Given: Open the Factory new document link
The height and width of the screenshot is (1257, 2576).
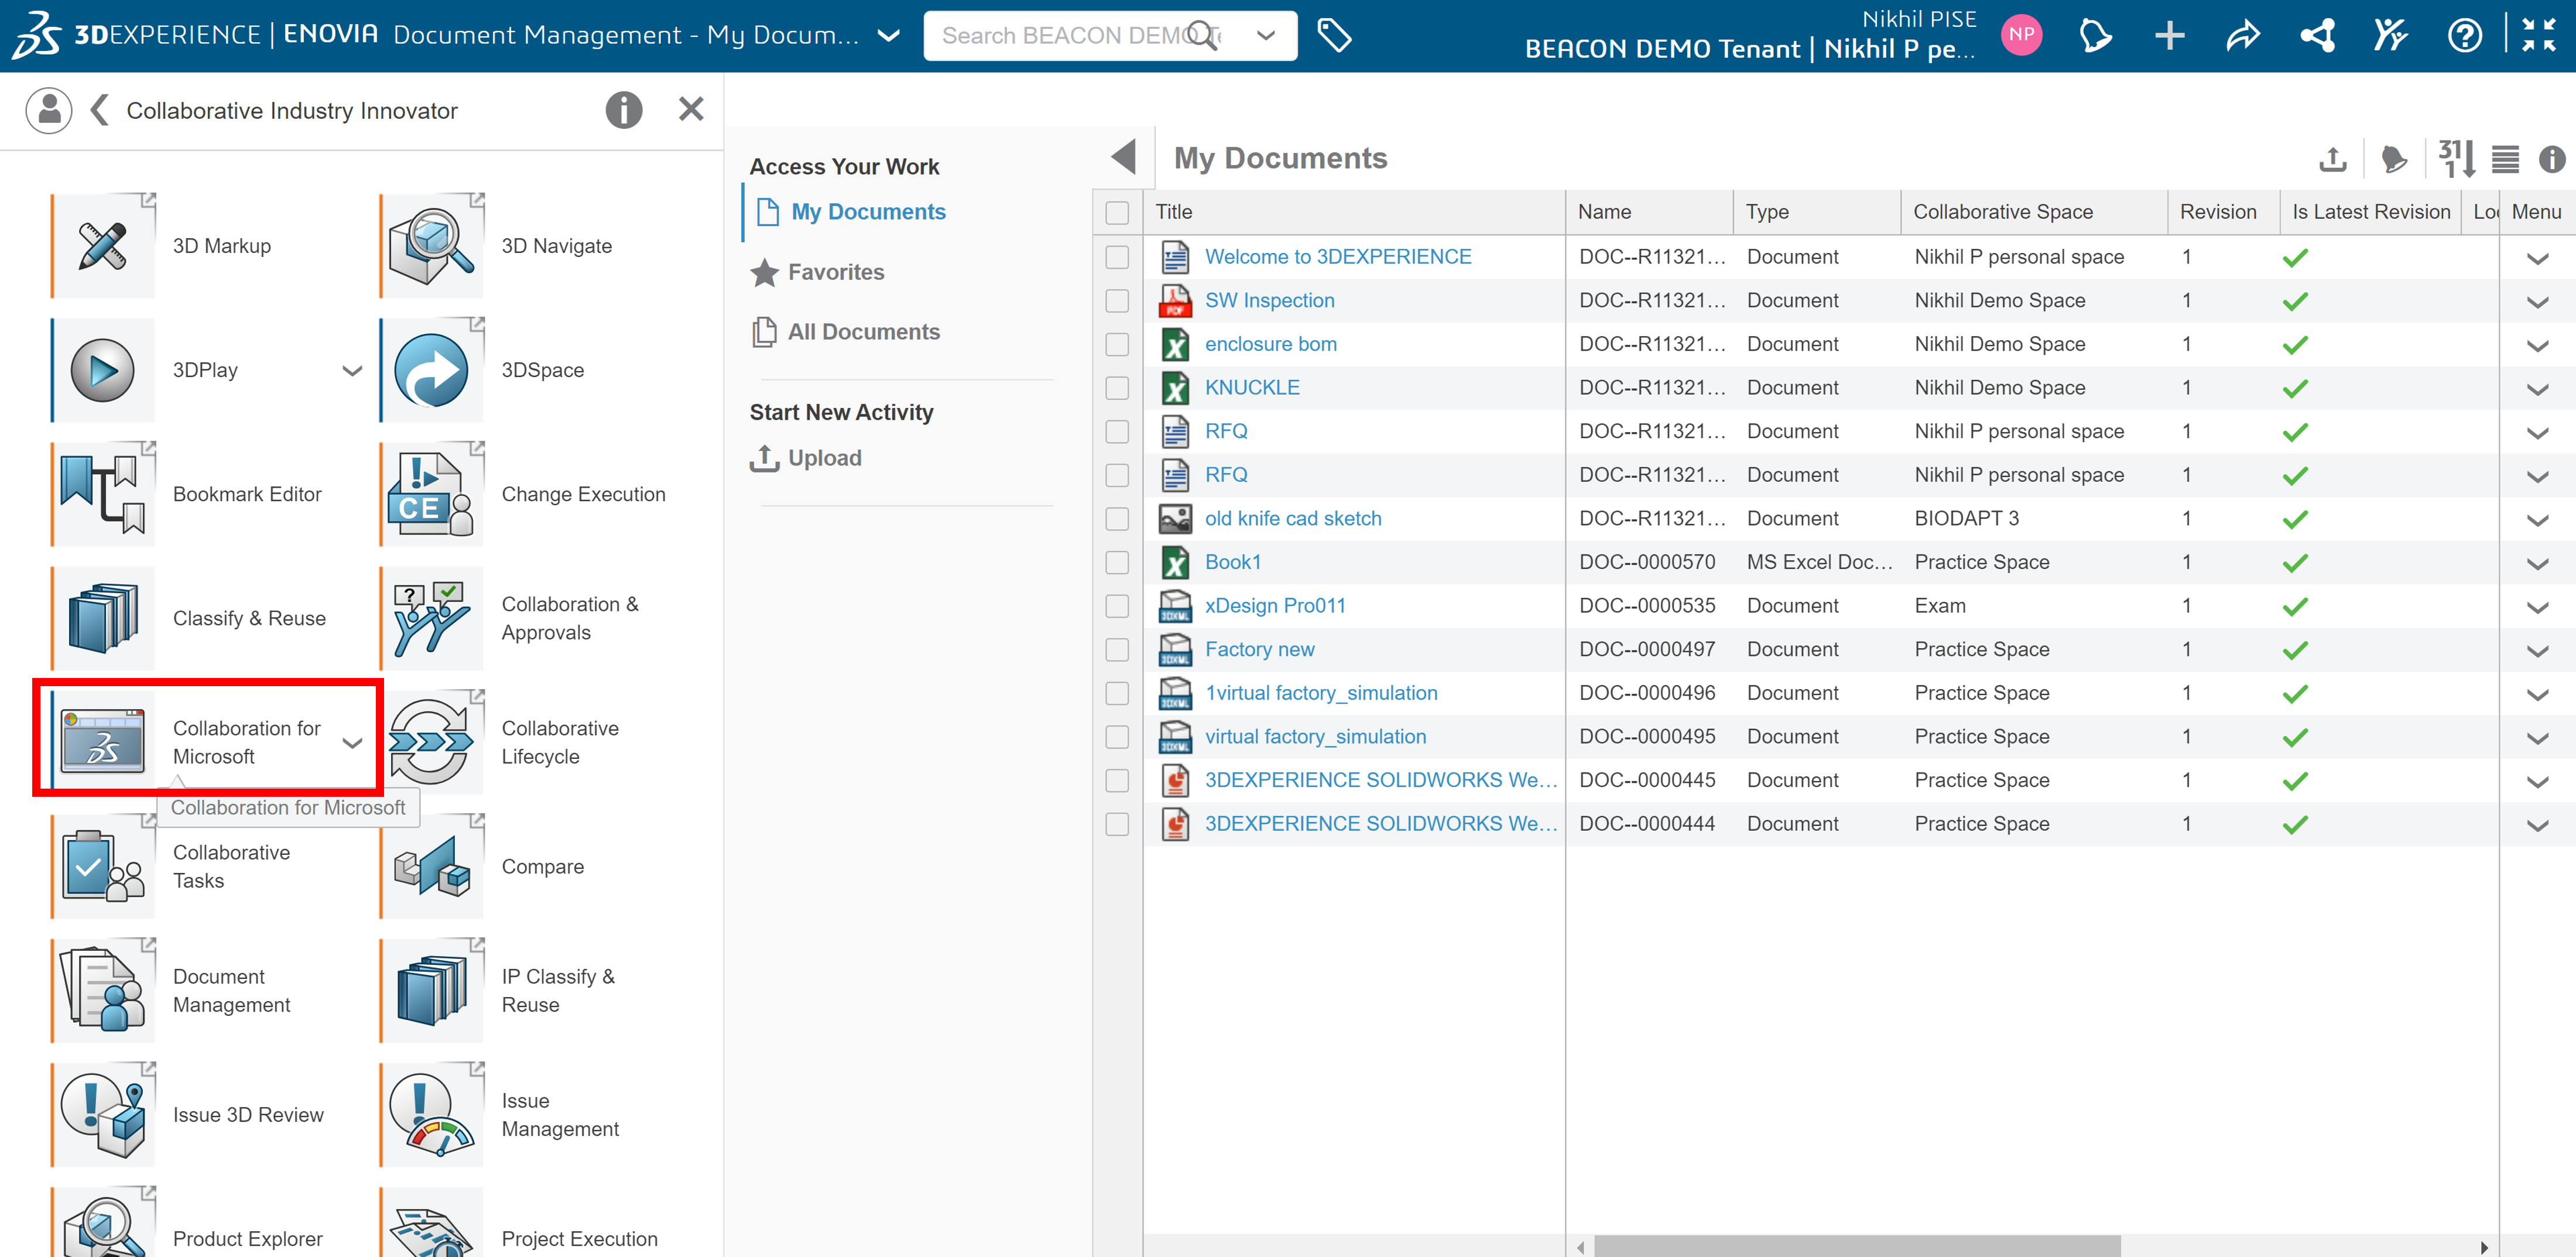Looking at the screenshot, I should (x=1259, y=650).
